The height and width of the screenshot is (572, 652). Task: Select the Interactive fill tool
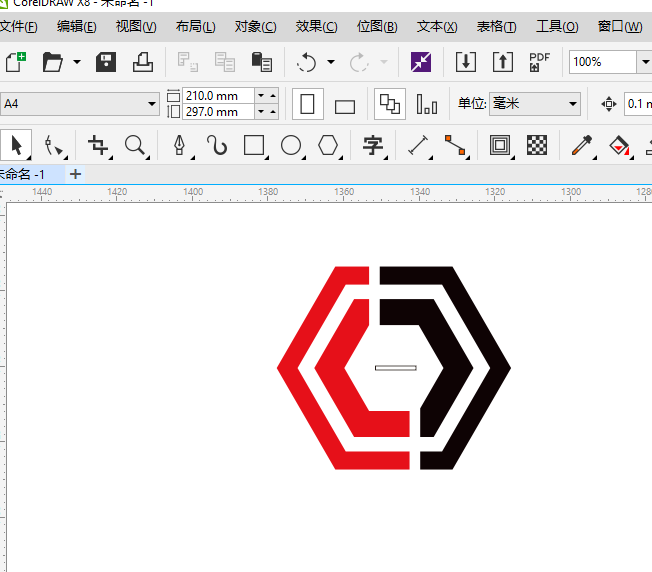(x=619, y=146)
